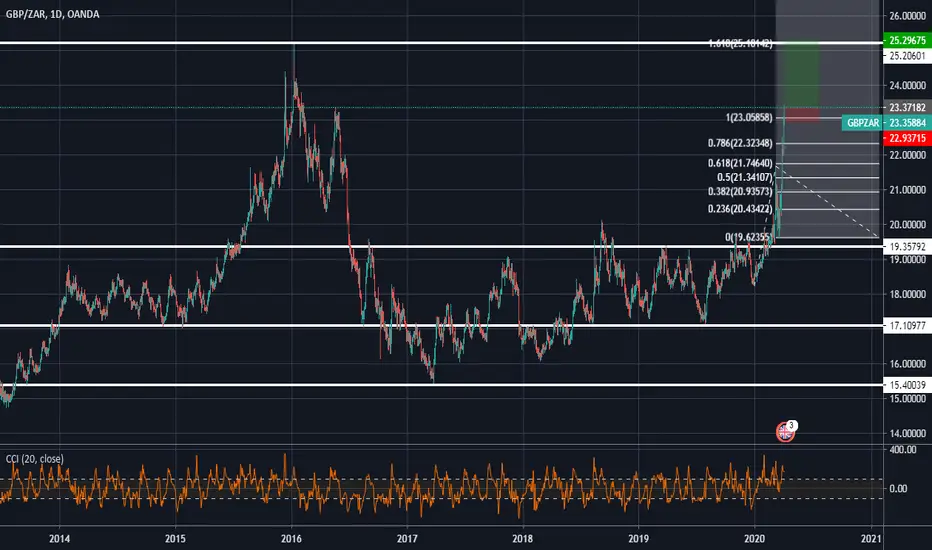
Task: Select the Fibonacci 0.236(20.43422) level label
Action: click(x=741, y=209)
